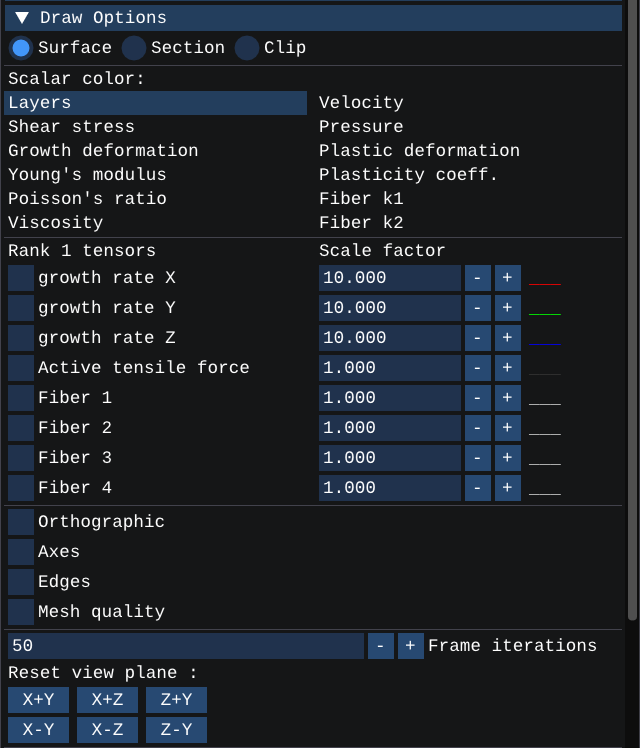This screenshot has height=748, width=640.
Task: Enable Fiber 4 checkbox
Action: [x=21, y=488]
